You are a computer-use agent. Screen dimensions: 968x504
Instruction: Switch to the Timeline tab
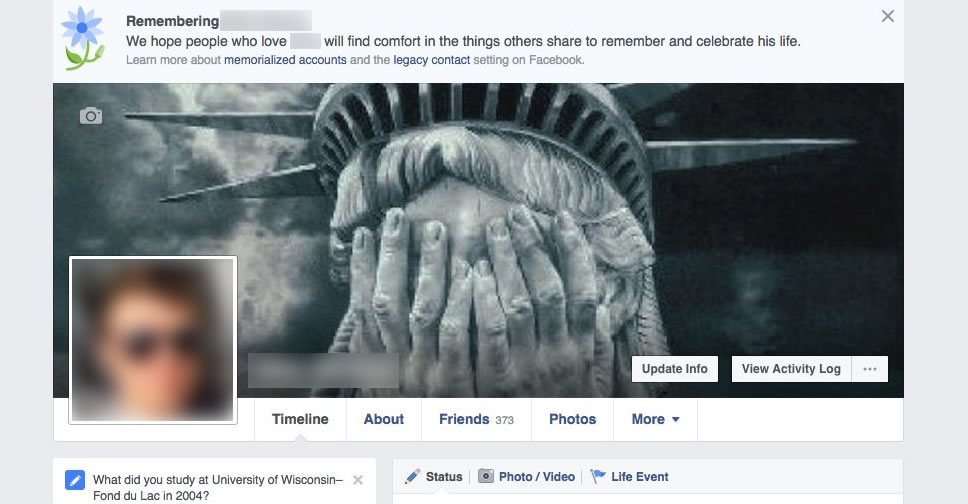point(300,419)
